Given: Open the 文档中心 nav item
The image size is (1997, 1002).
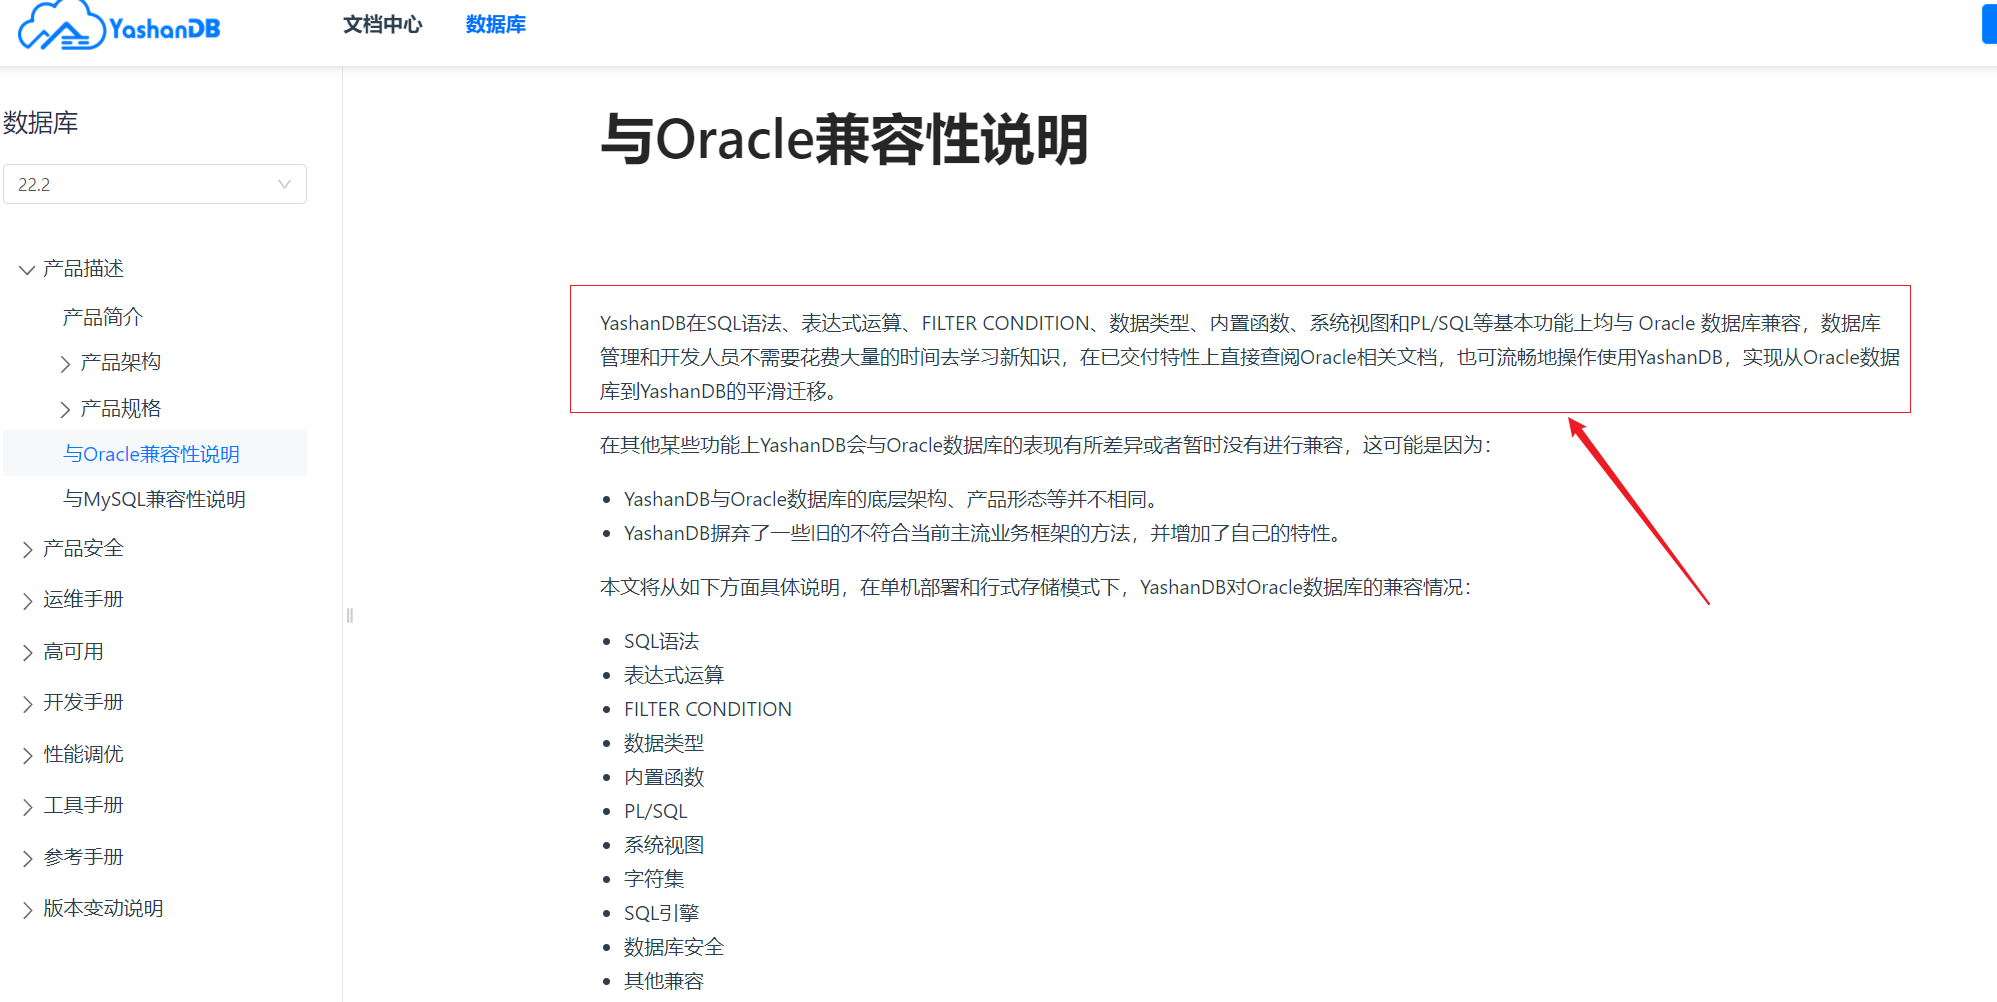Looking at the screenshot, I should click(383, 25).
